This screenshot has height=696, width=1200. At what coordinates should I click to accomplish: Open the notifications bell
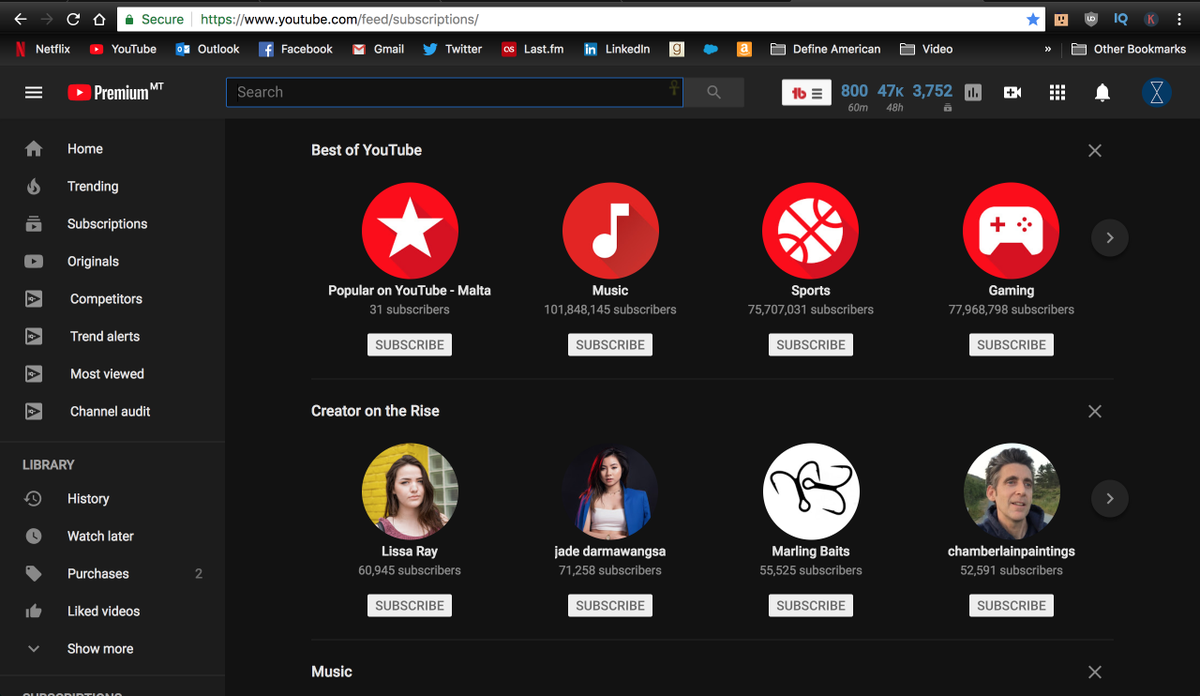(x=1102, y=92)
